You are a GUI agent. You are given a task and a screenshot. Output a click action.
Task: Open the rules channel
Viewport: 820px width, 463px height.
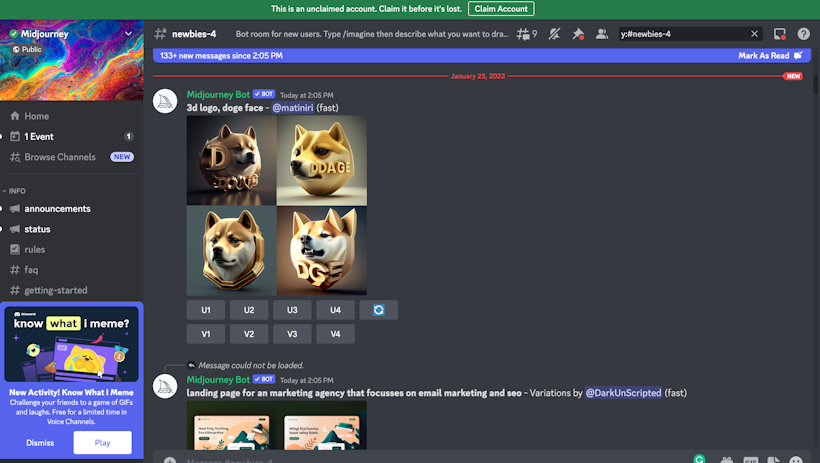(72, 250)
